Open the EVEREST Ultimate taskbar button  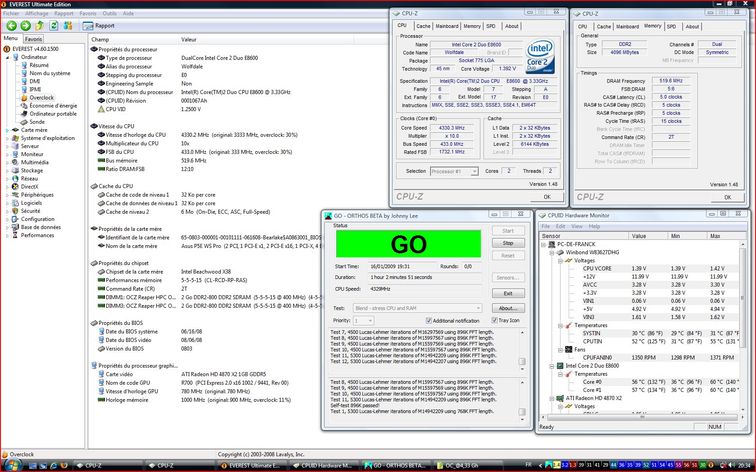pos(251,466)
